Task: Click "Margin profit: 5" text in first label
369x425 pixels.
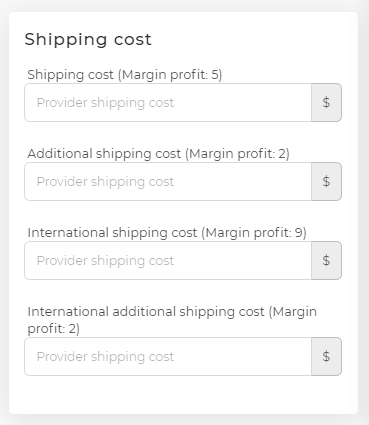Action: (x=170, y=75)
